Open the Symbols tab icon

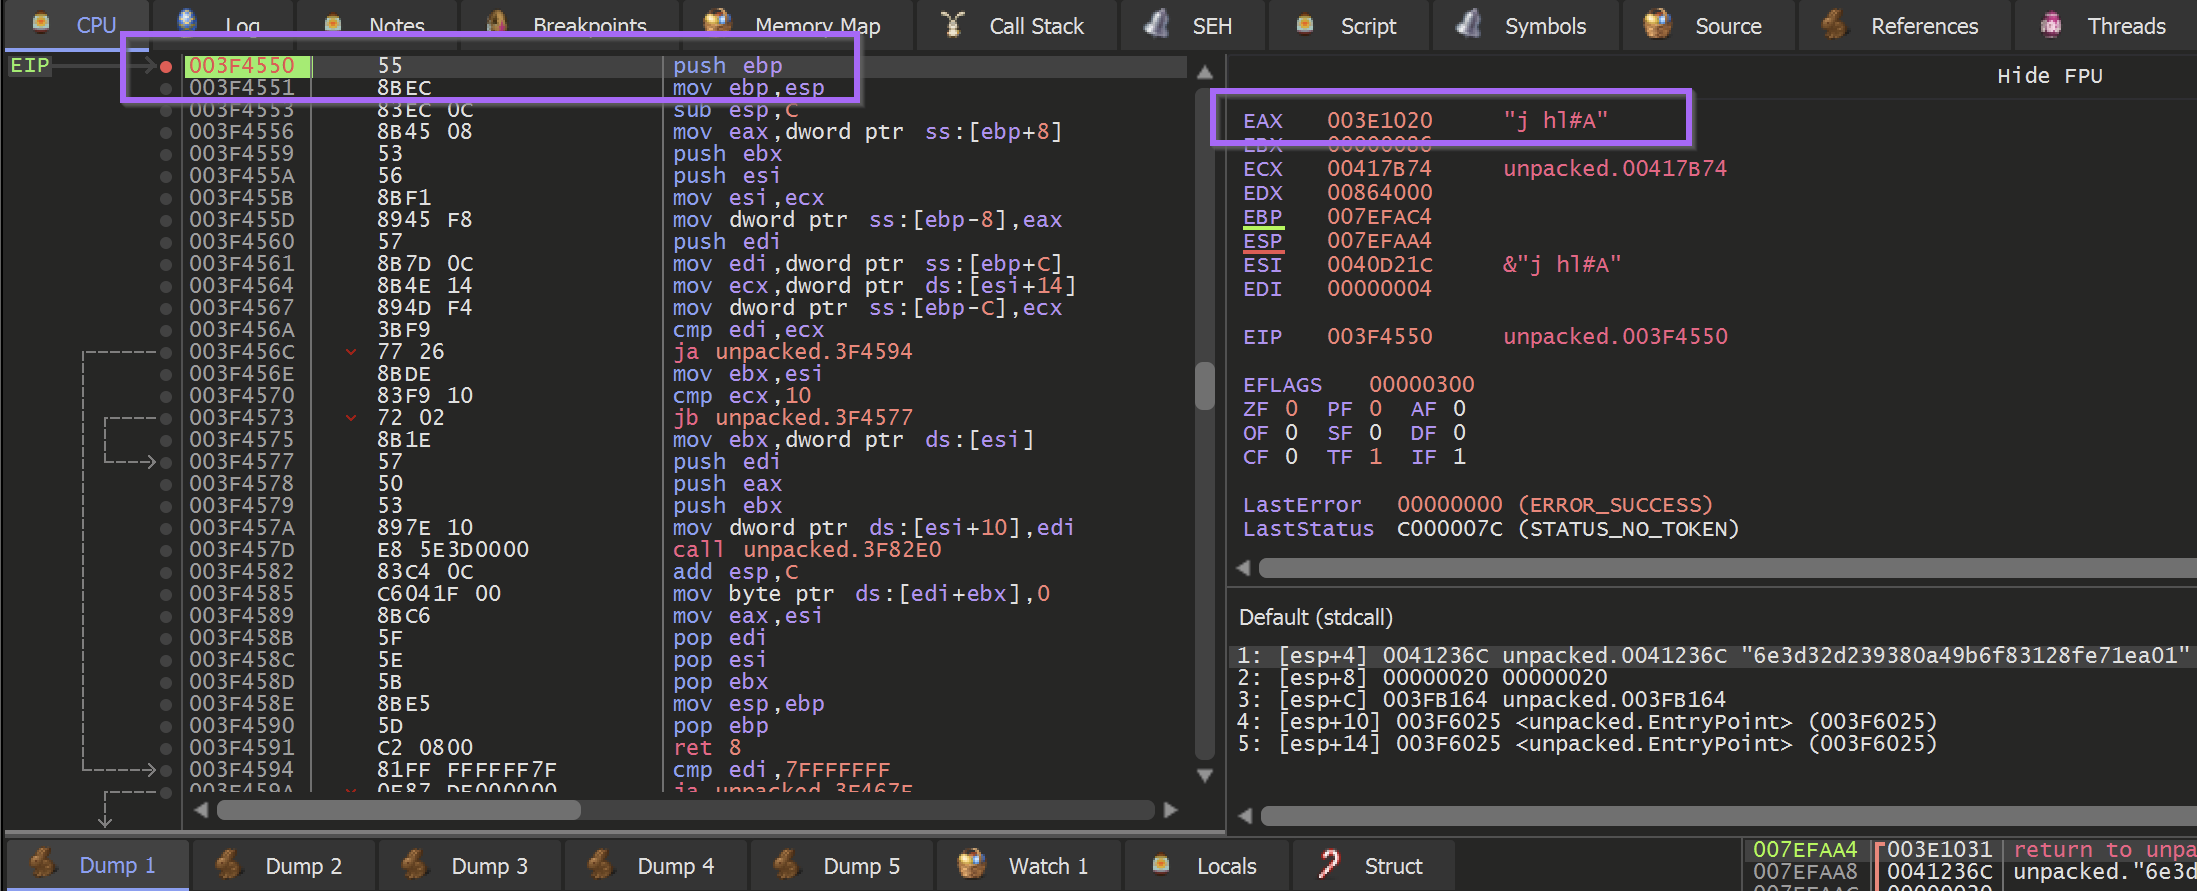1468,24
